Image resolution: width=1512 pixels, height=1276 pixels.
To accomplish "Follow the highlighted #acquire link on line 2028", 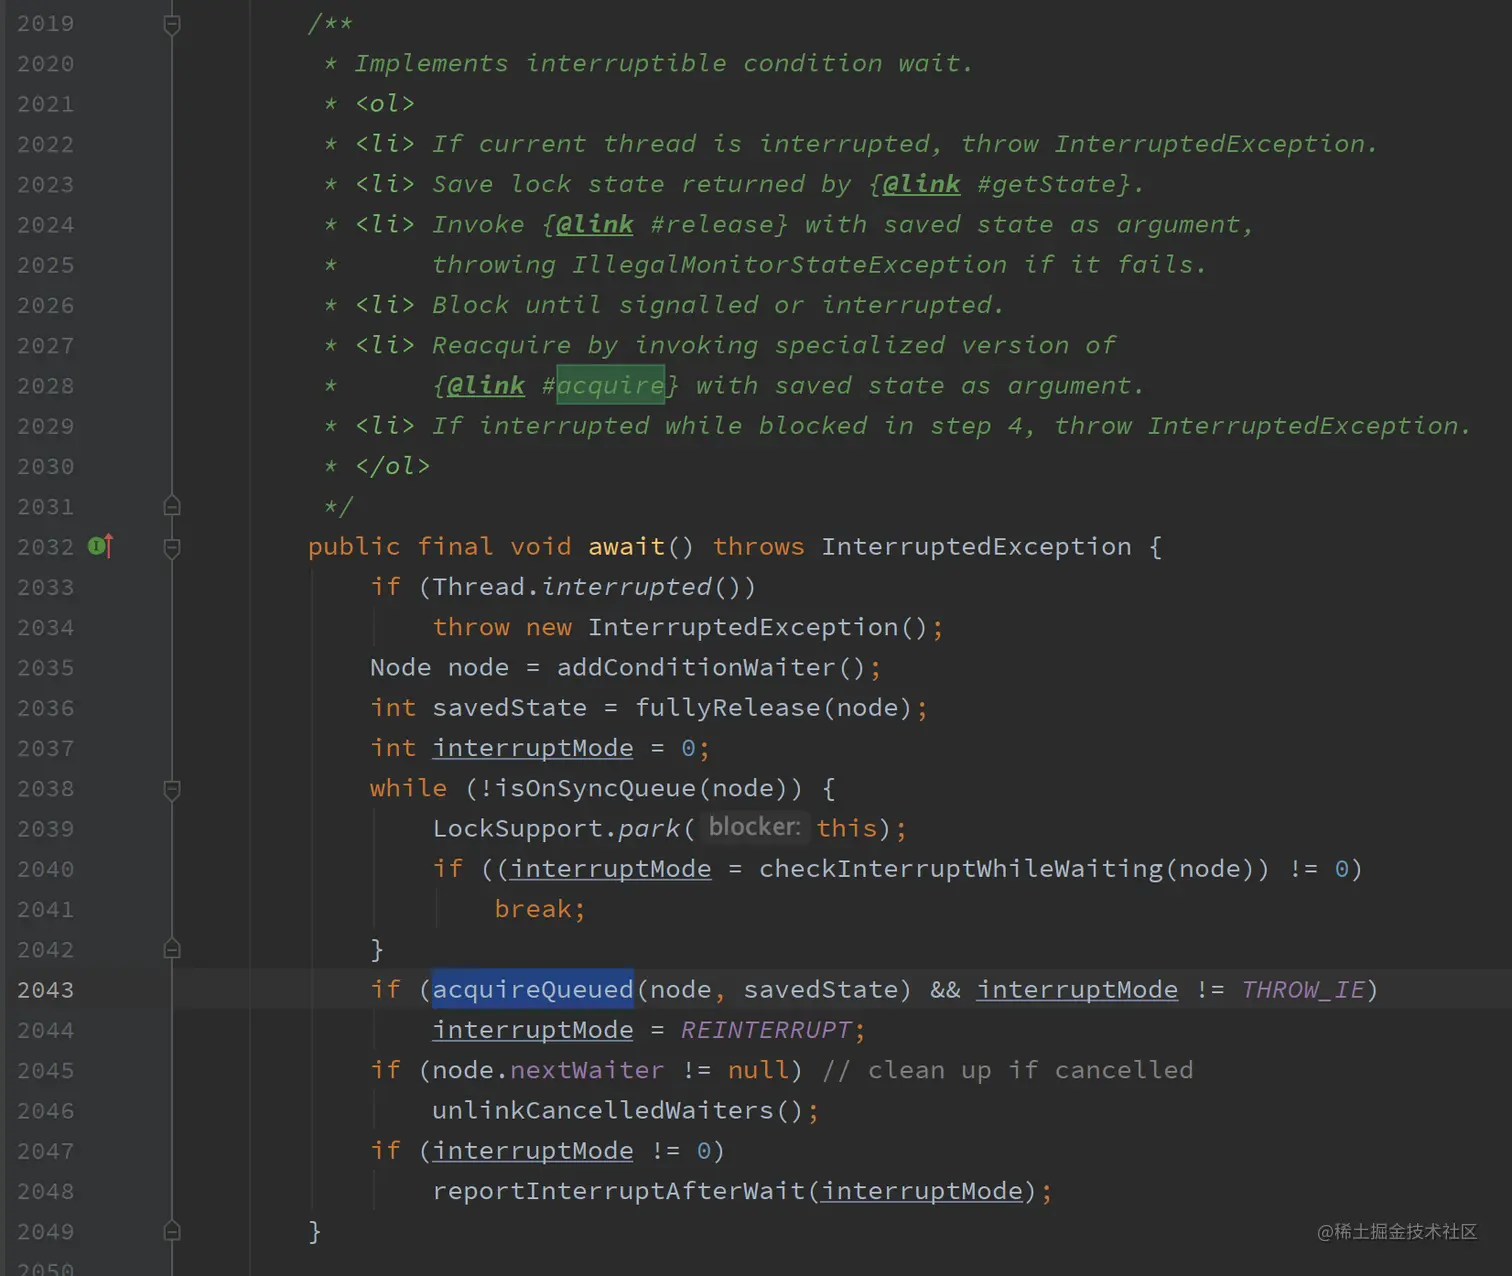I will pos(610,385).
